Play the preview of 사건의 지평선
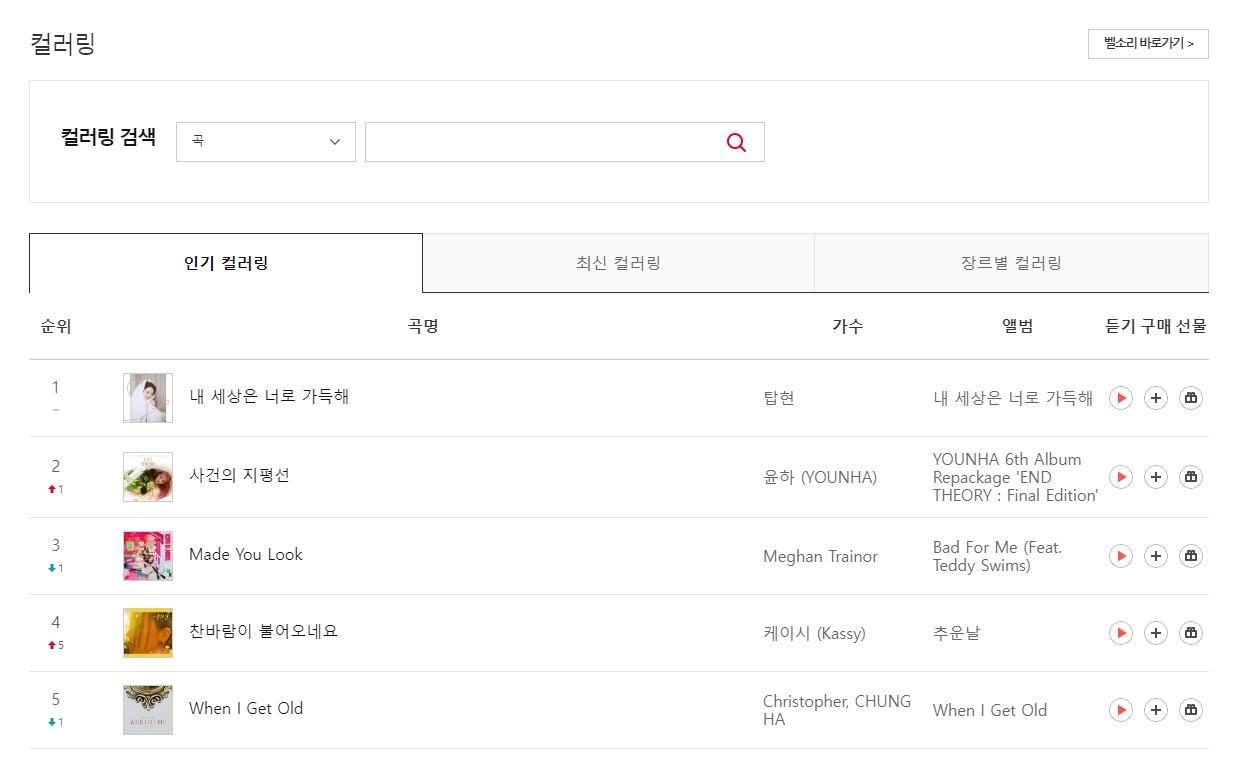 (x=1120, y=477)
